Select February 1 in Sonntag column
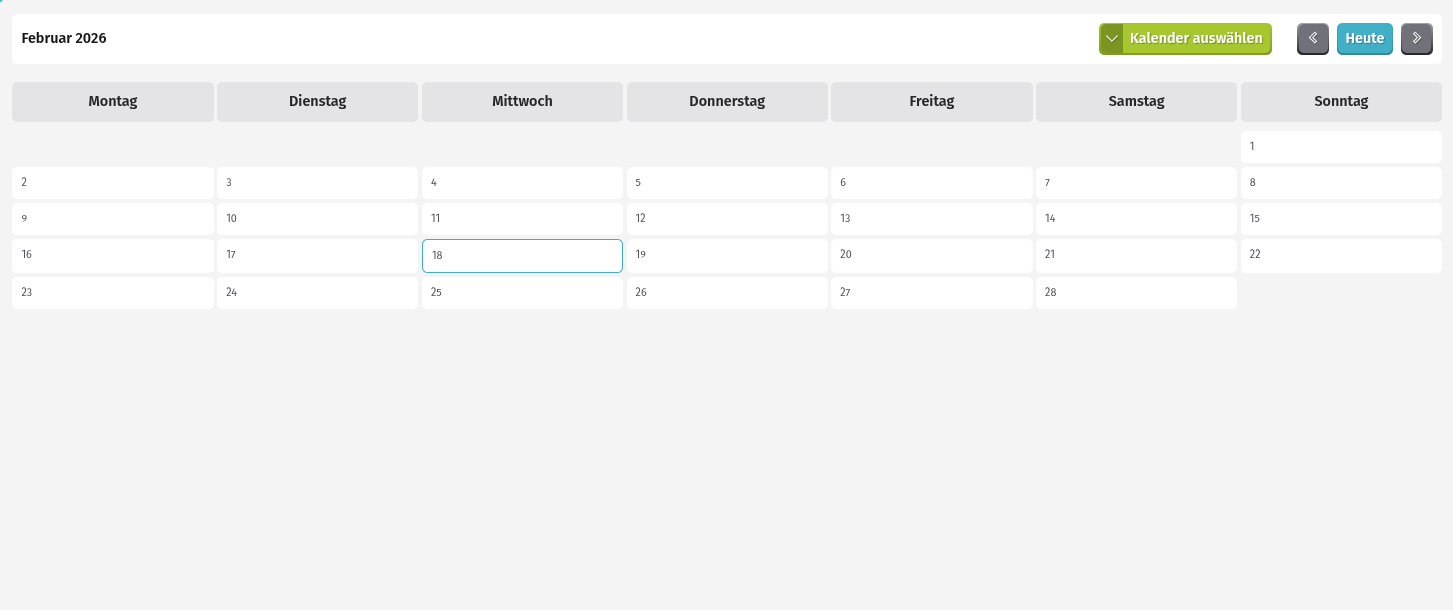The image size is (1453, 610). (1340, 147)
